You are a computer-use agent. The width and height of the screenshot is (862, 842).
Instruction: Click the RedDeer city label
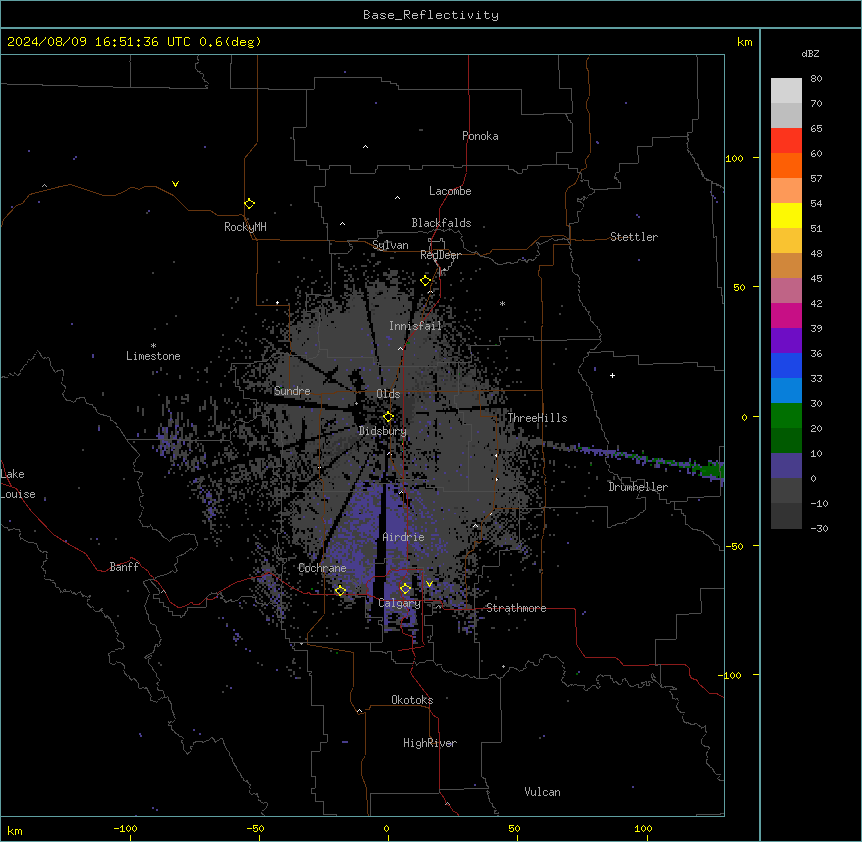(440, 255)
